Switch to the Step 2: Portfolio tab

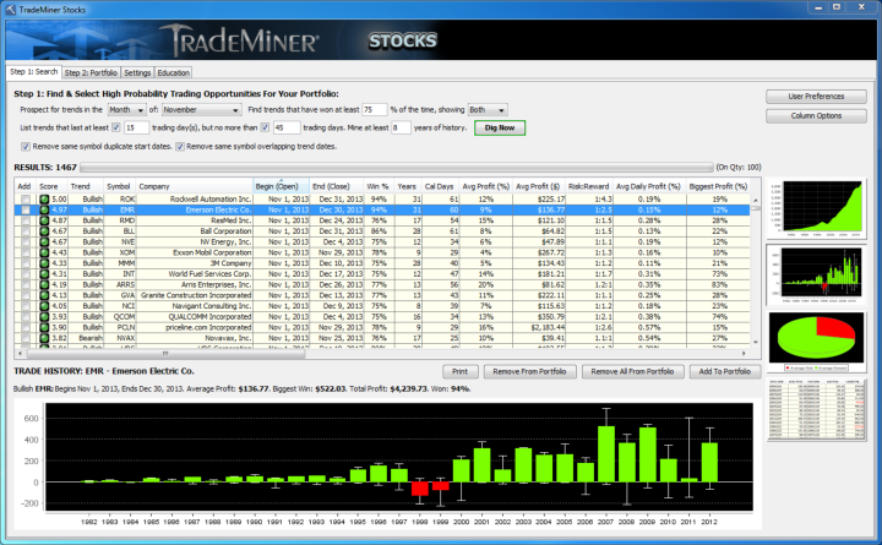[x=91, y=72]
